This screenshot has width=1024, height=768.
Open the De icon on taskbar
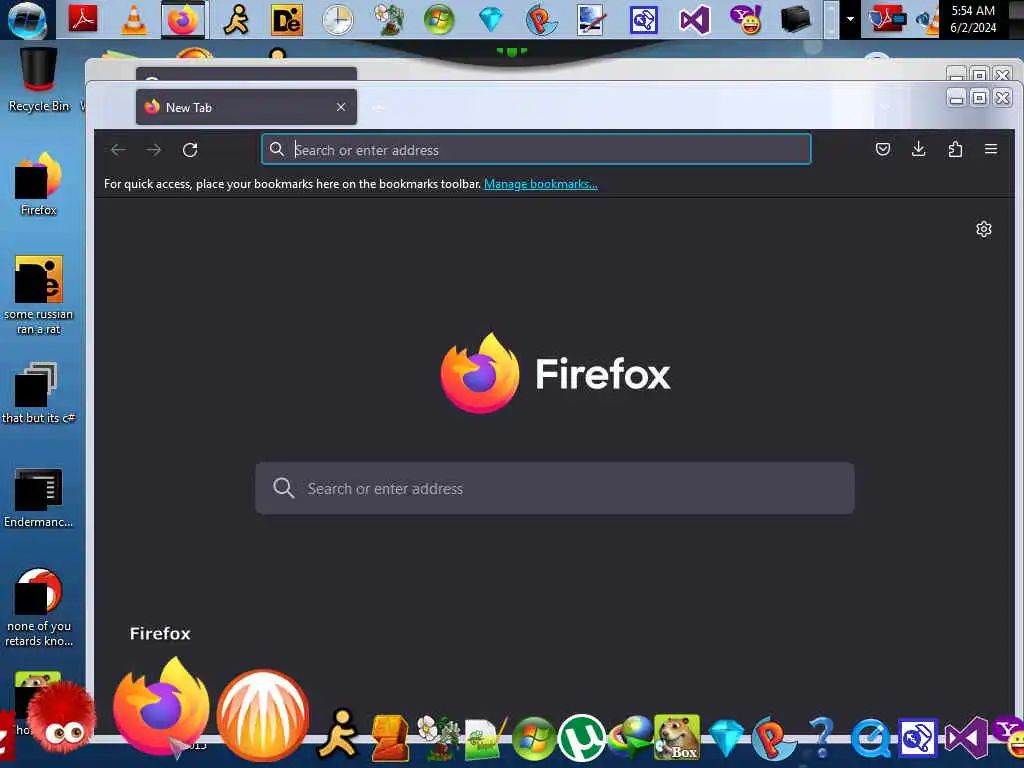287,20
